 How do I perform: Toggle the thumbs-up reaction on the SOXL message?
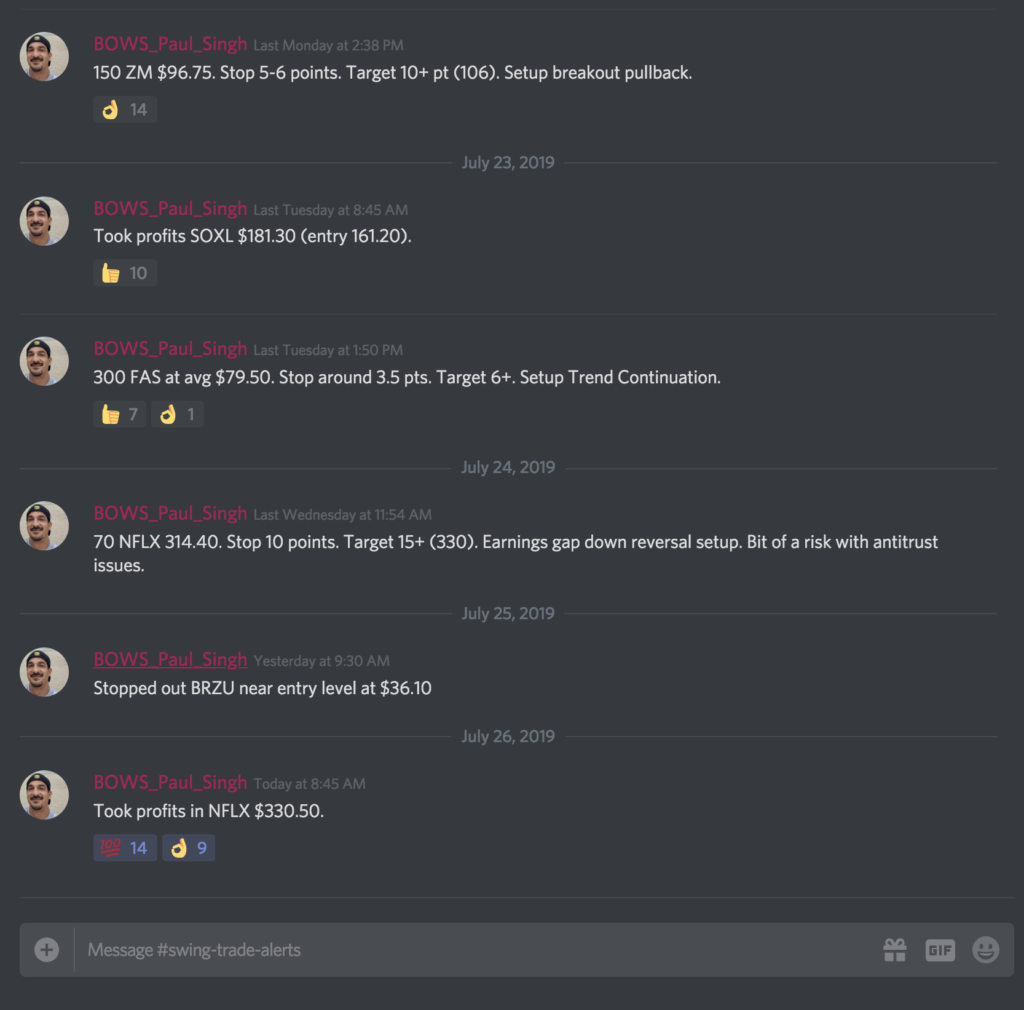[124, 272]
